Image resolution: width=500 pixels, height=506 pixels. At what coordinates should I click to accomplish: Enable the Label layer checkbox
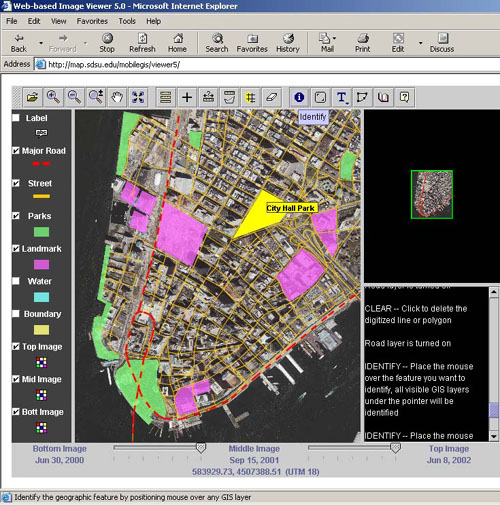pos(16,118)
